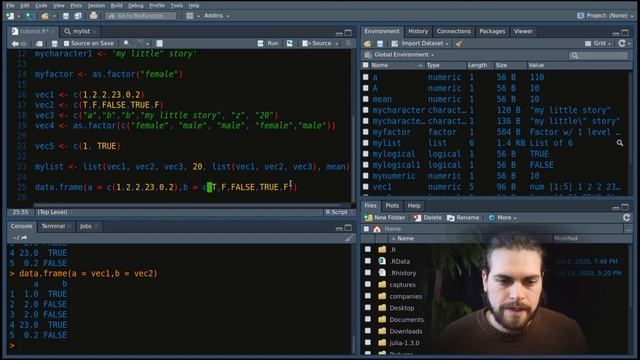The image size is (640, 360).
Task: Save current document from main toolbar
Action: pyautogui.click(x=66, y=16)
